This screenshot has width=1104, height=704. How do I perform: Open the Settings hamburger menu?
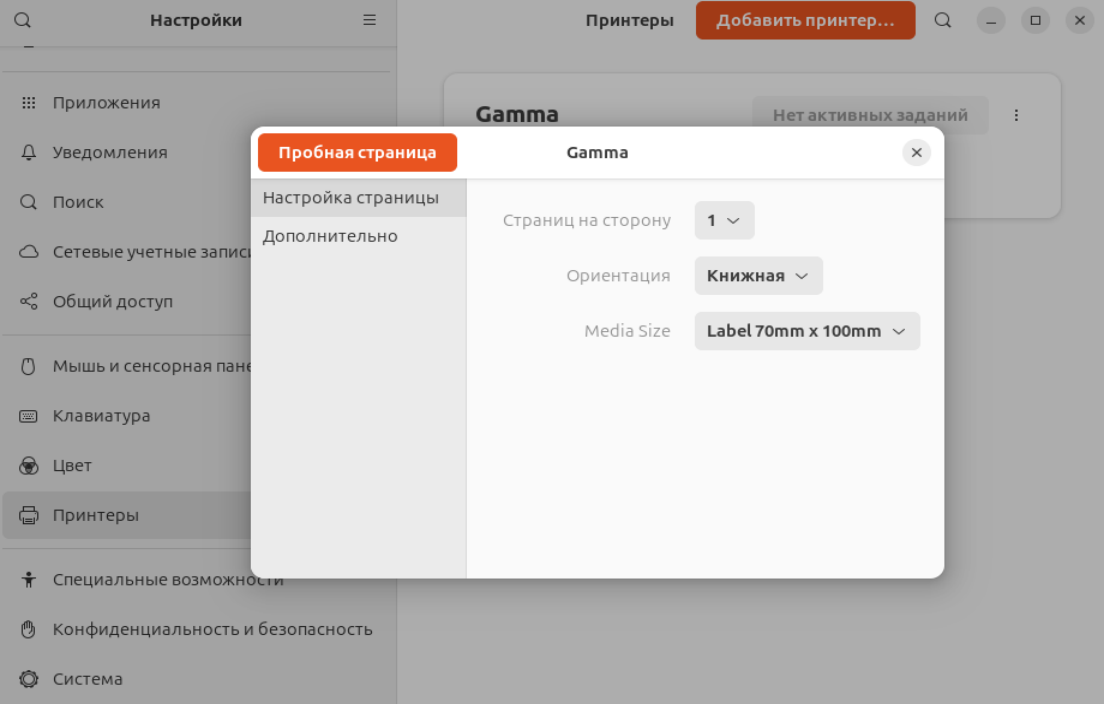click(369, 20)
